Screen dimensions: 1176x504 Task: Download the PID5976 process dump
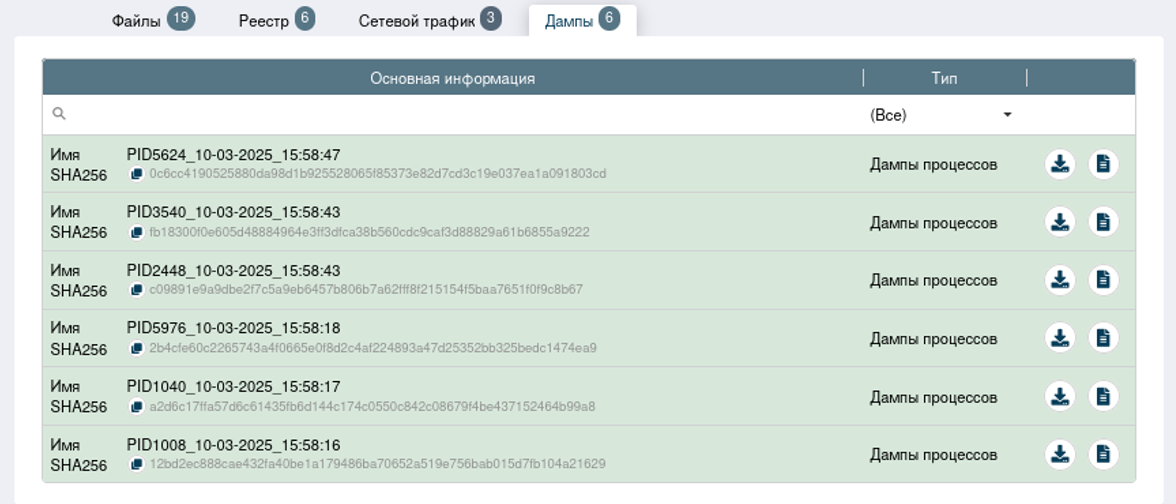[x=1060, y=338]
